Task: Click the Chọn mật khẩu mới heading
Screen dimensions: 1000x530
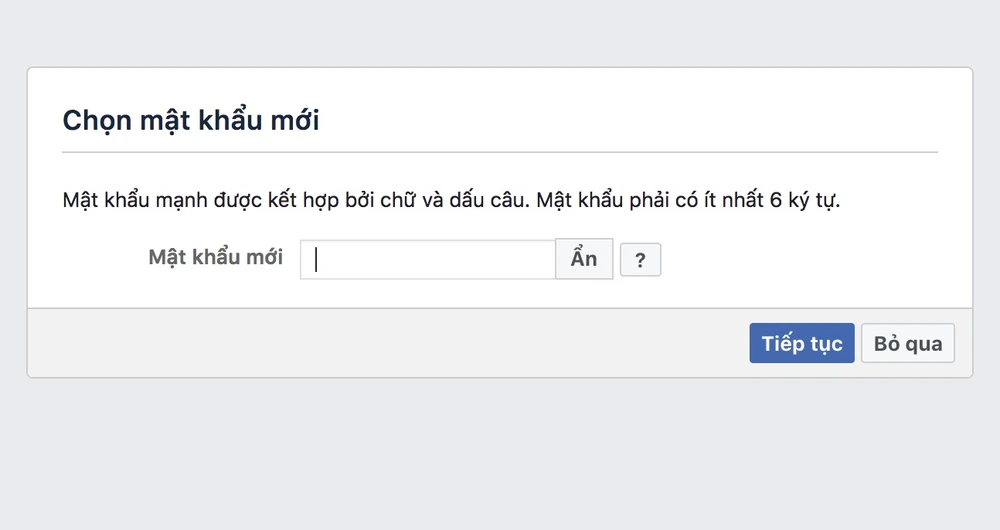Action: [191, 121]
